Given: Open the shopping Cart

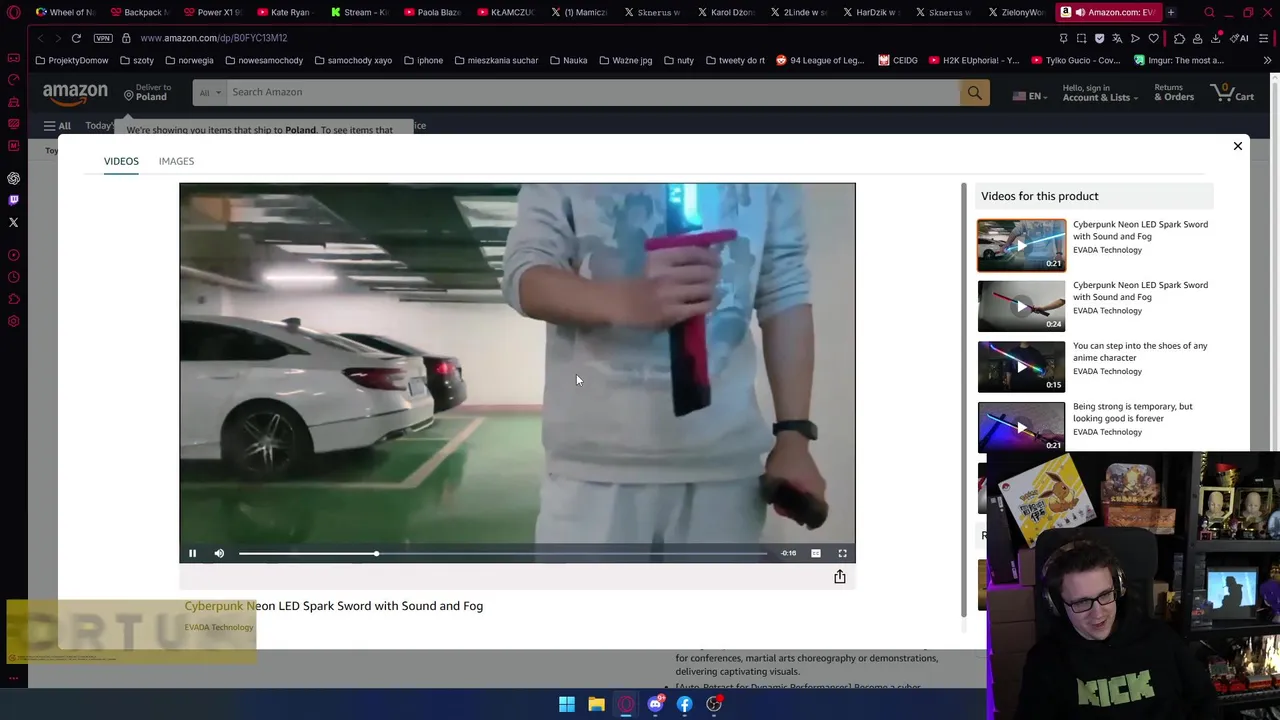Looking at the screenshot, I should click(1232, 93).
